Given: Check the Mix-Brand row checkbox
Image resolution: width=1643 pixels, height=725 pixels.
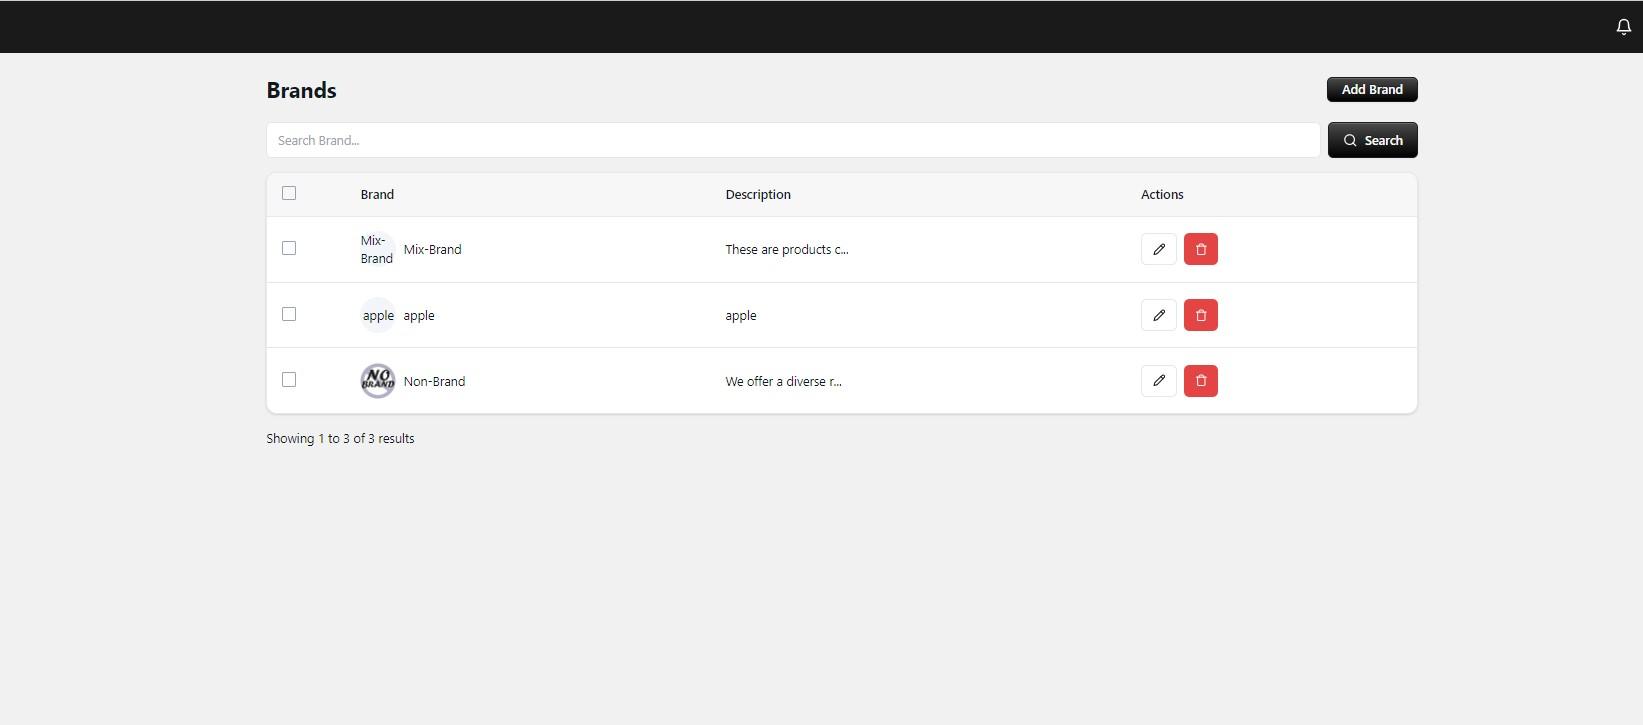Looking at the screenshot, I should (x=289, y=248).
